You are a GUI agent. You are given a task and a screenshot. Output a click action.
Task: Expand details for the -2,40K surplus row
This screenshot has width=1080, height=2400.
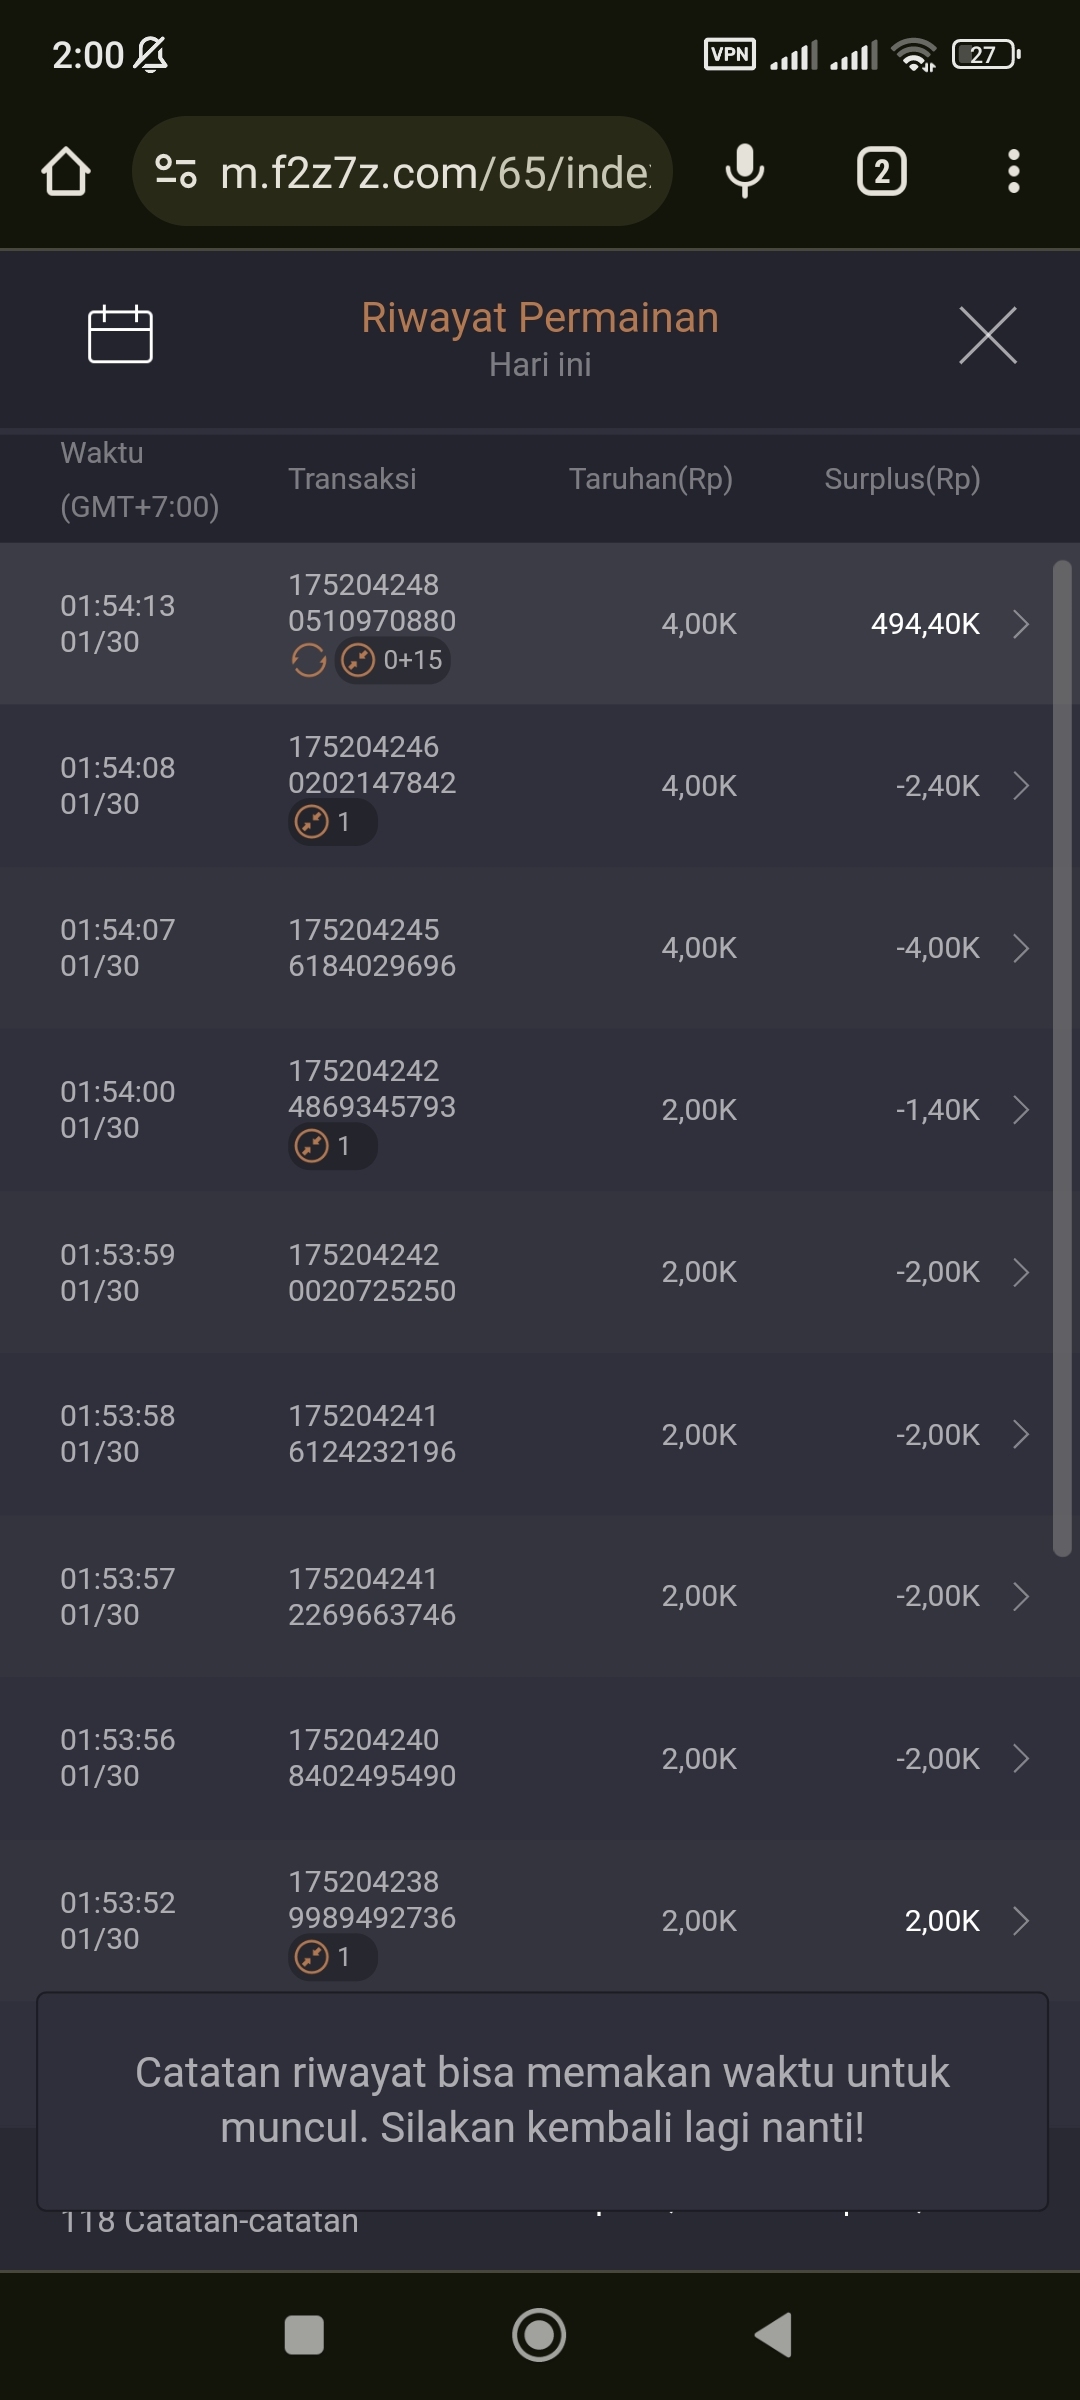(1020, 786)
